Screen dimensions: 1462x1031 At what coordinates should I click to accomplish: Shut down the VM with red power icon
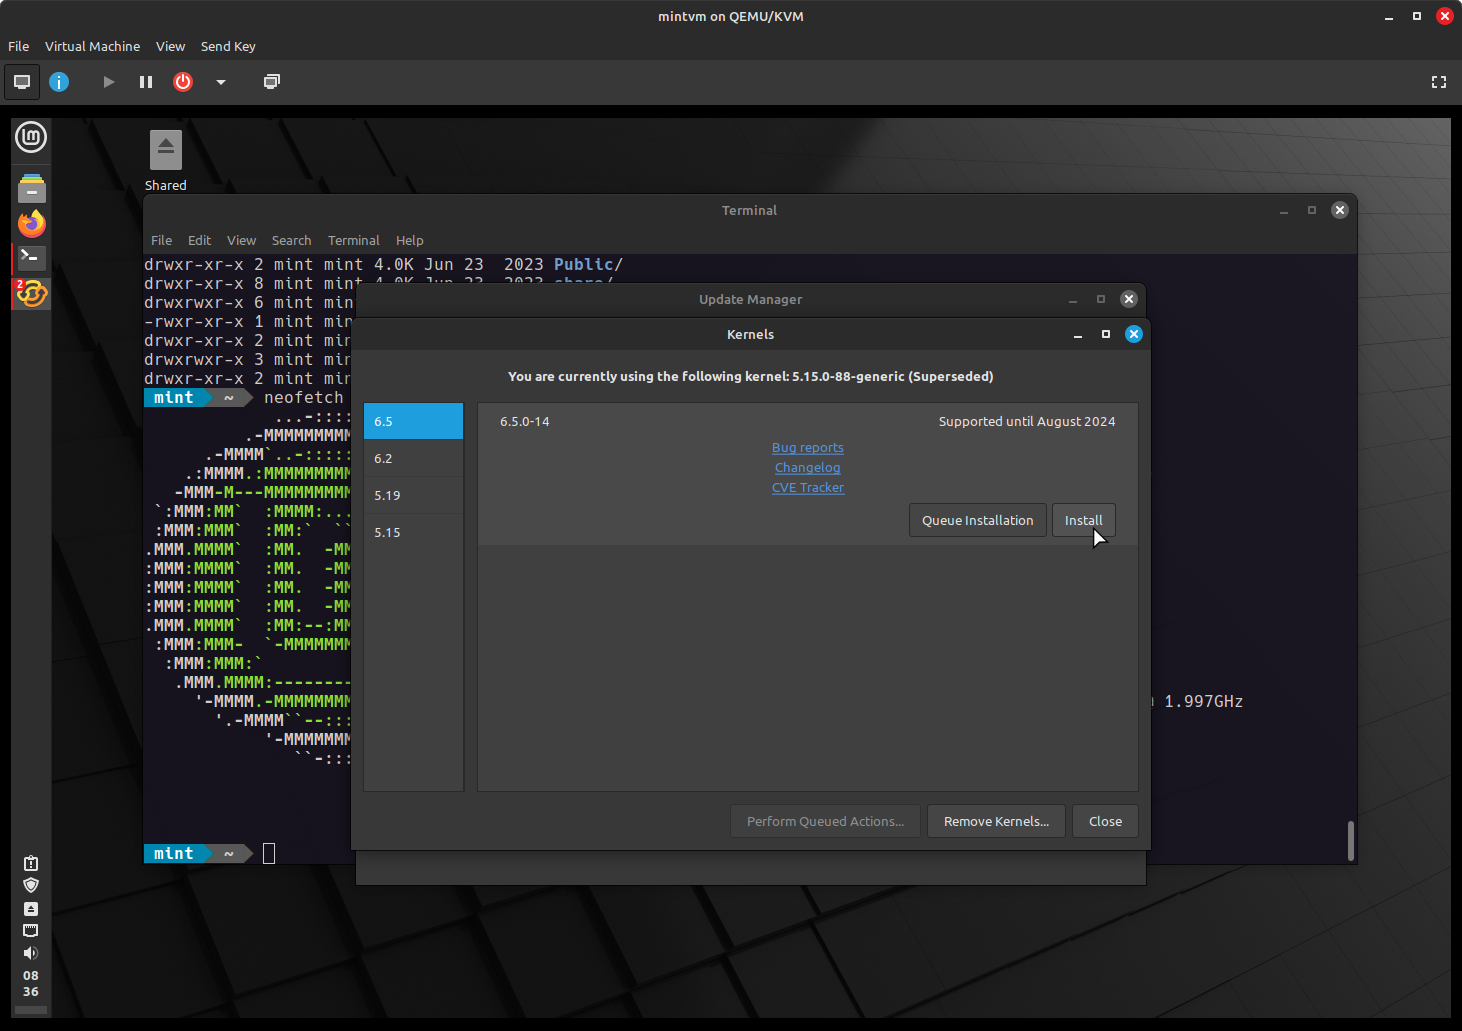click(183, 82)
